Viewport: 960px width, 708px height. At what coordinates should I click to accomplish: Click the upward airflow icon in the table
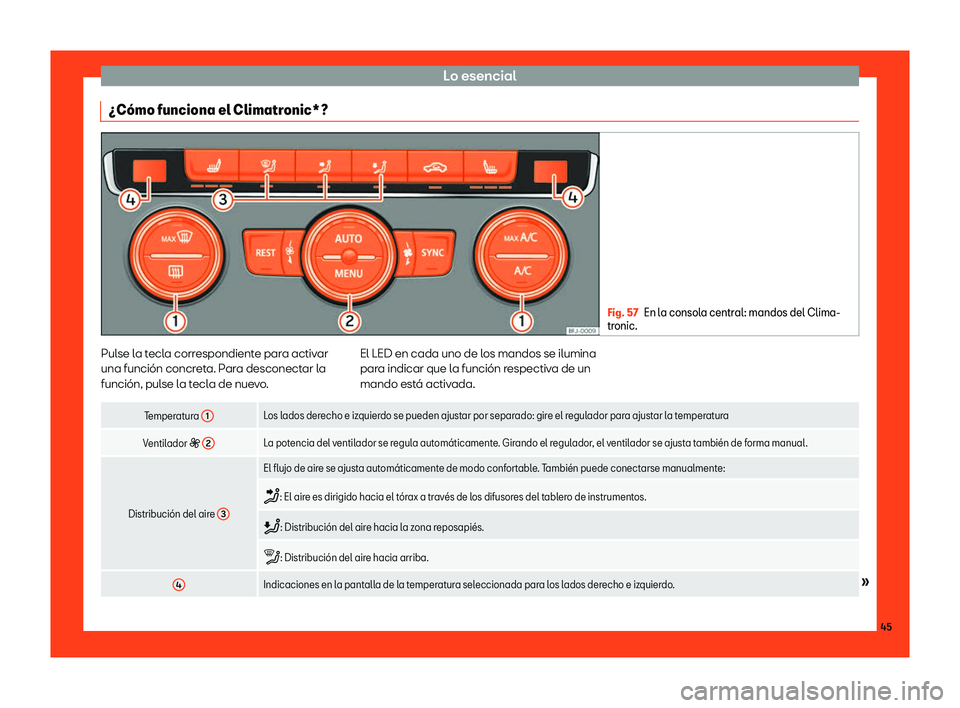(272, 557)
